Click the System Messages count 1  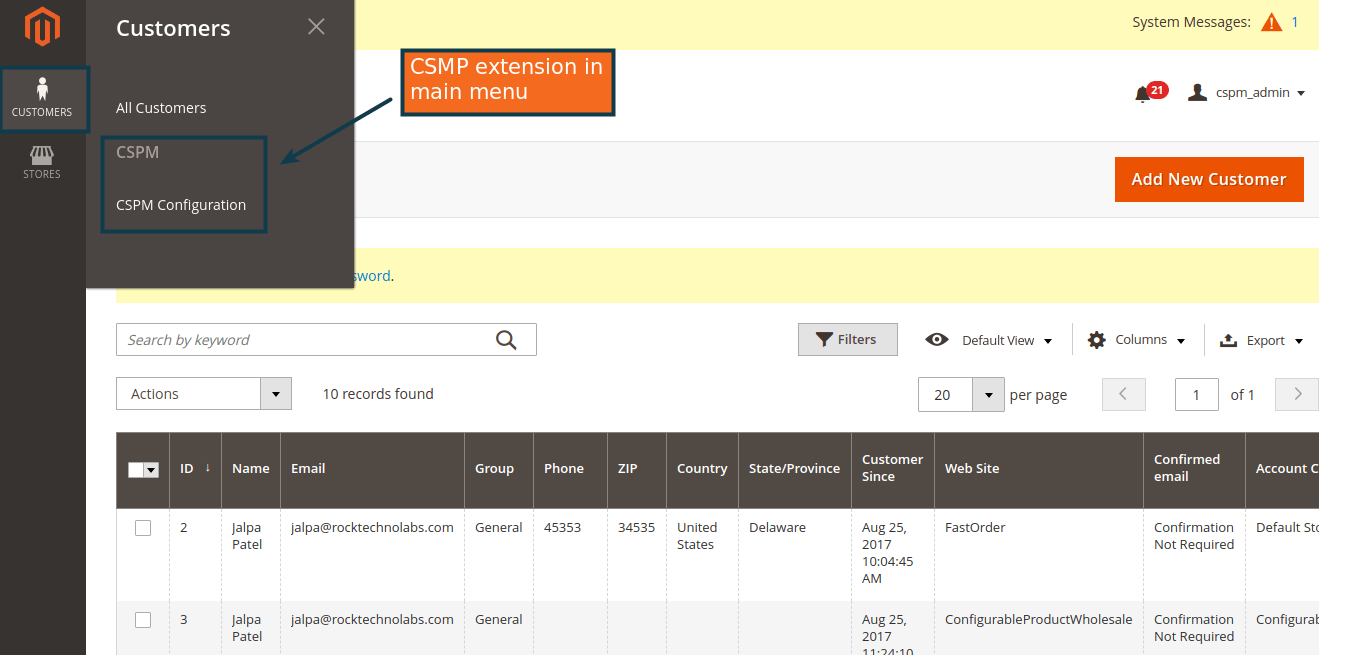coord(1295,22)
